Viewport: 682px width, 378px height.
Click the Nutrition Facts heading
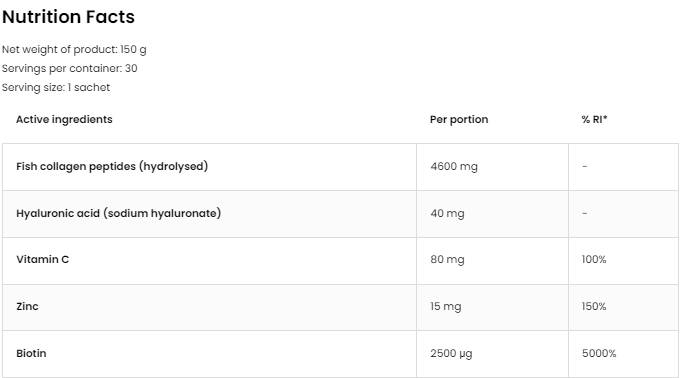(x=68, y=17)
